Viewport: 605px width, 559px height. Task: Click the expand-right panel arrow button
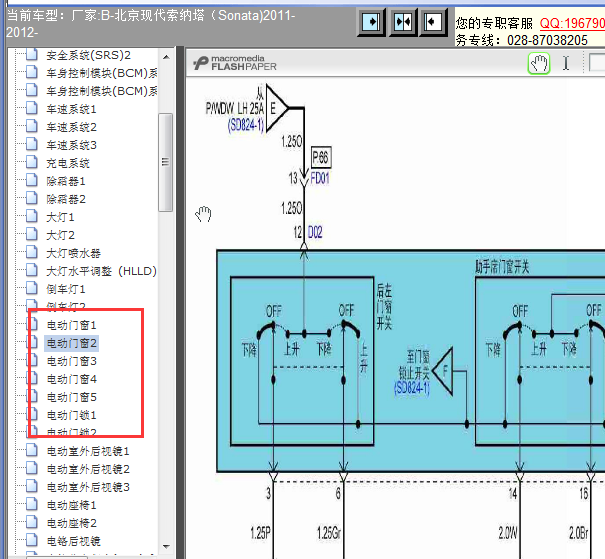pyautogui.click(x=371, y=22)
